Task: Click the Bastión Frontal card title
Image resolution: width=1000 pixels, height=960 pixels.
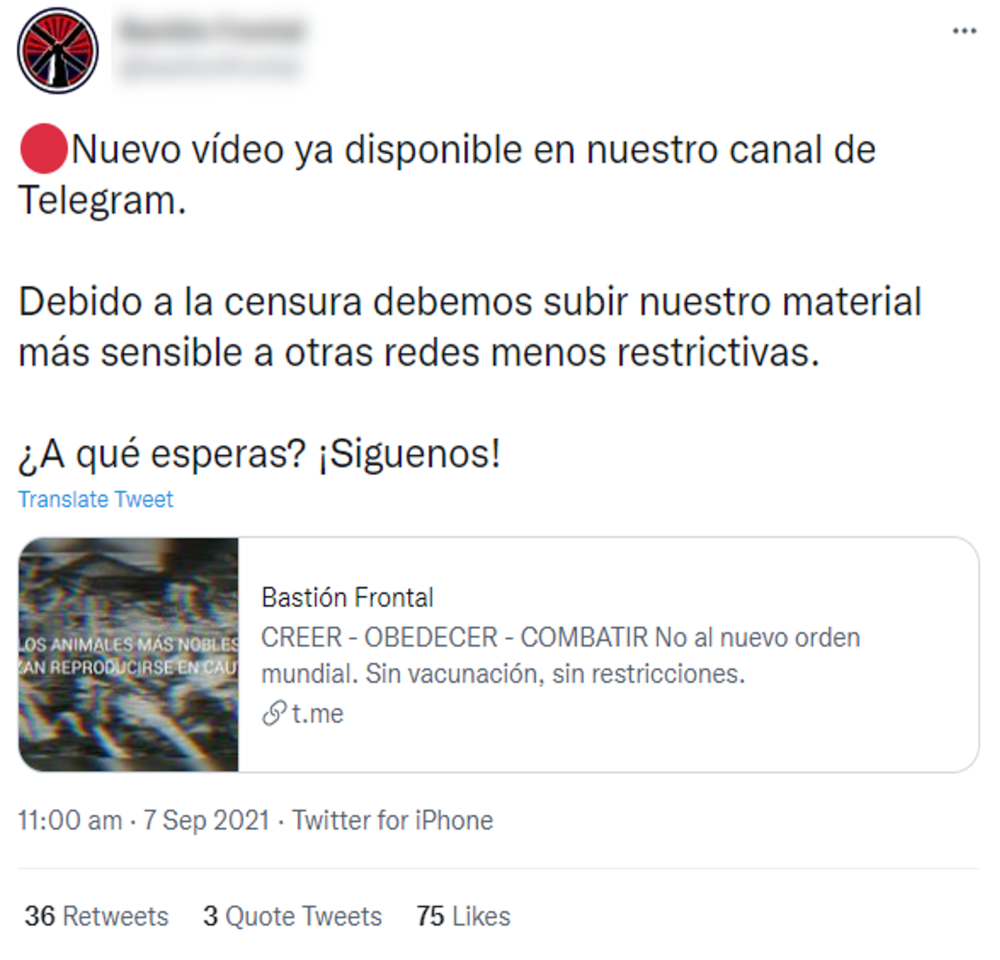Action: pos(348,598)
